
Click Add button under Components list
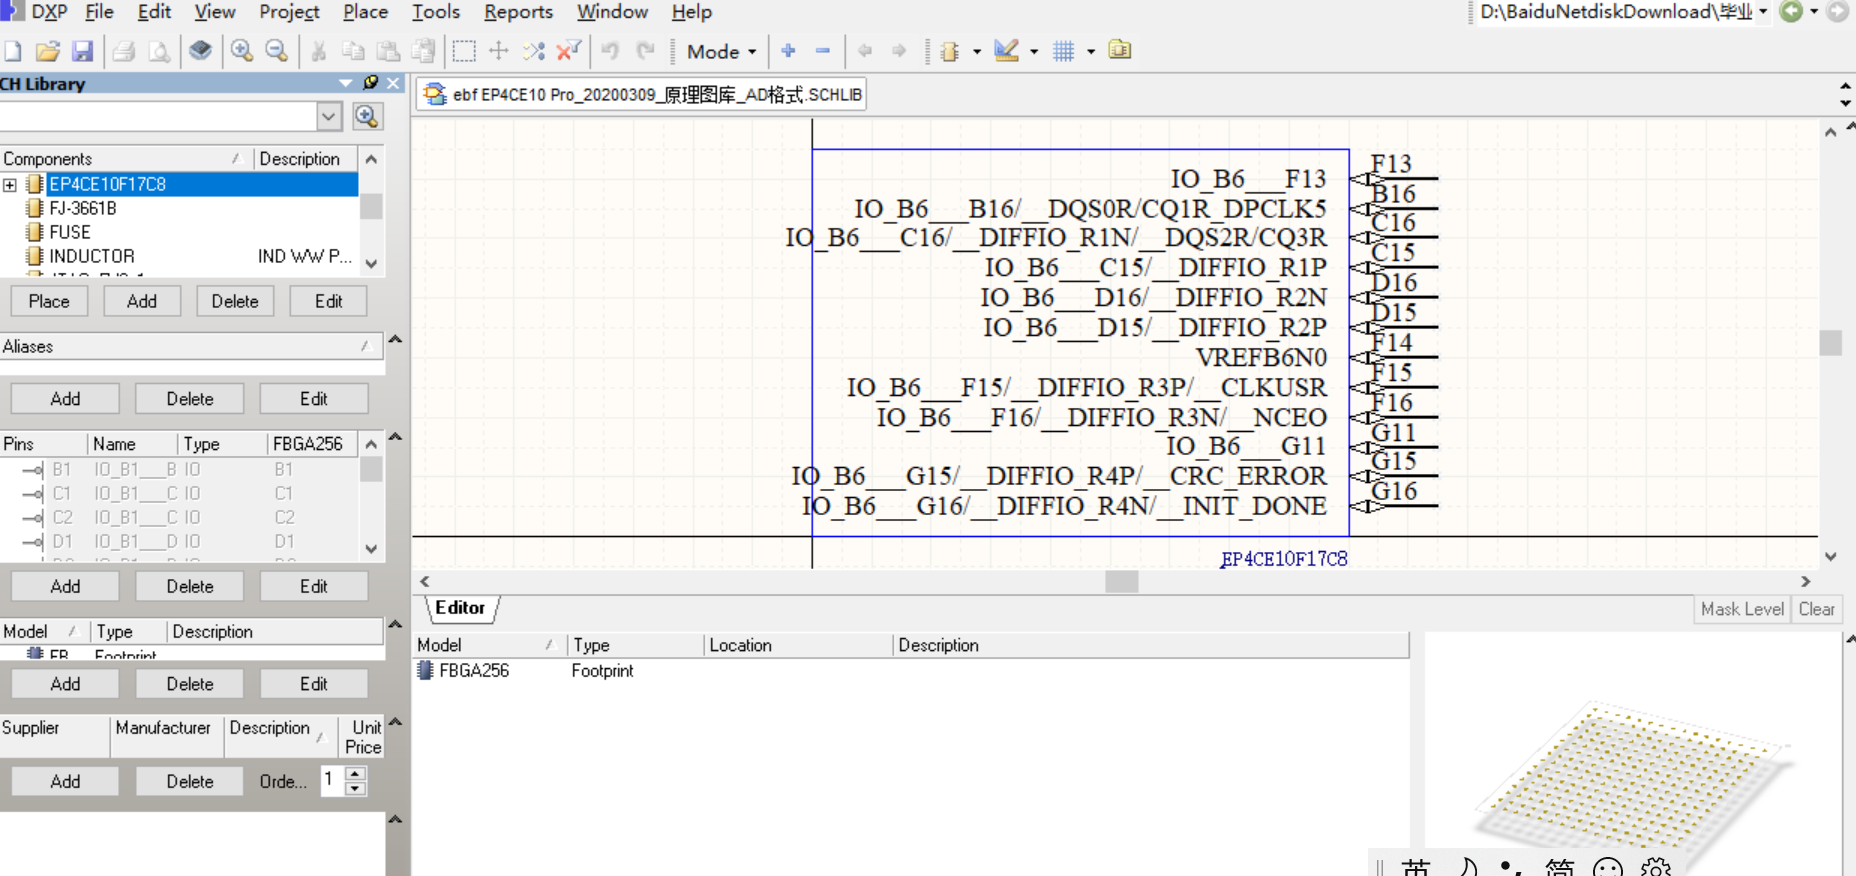(x=142, y=301)
